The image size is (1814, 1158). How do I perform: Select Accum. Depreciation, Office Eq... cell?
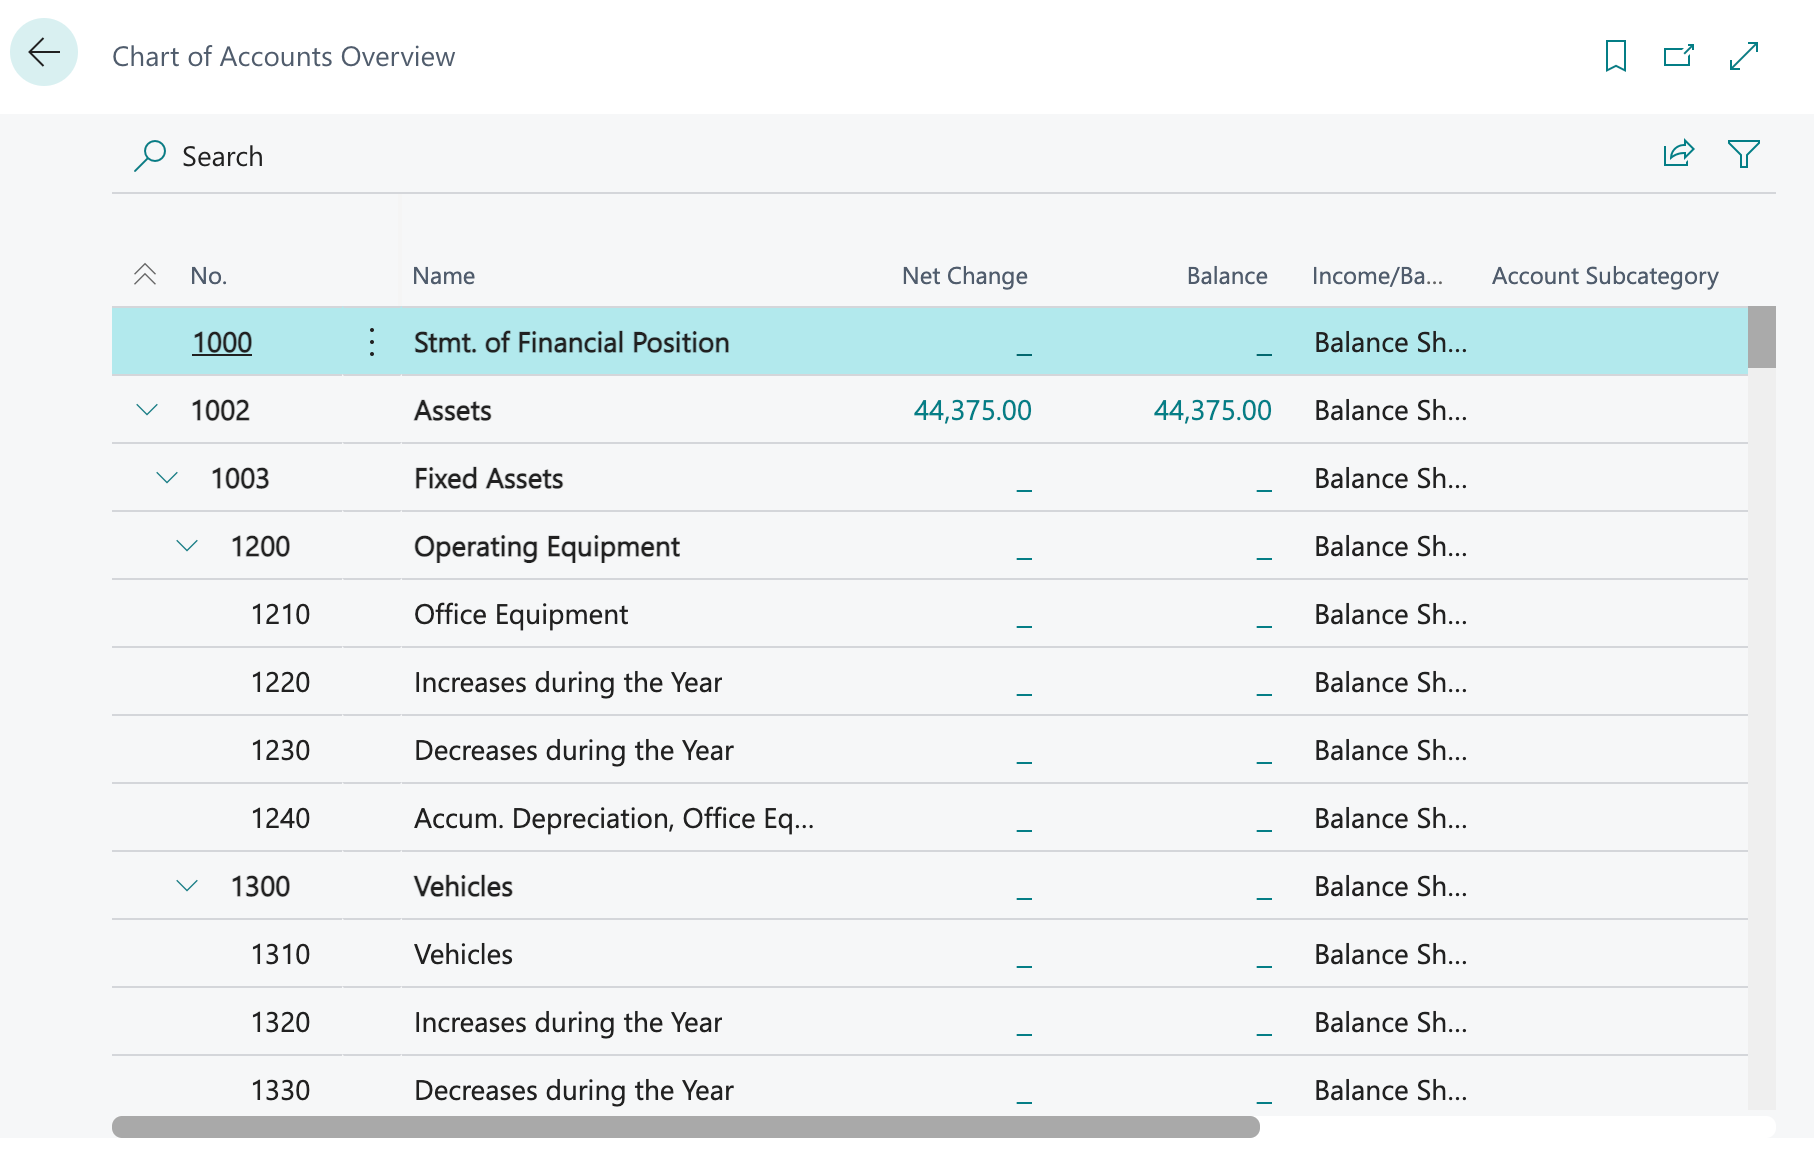click(x=613, y=818)
